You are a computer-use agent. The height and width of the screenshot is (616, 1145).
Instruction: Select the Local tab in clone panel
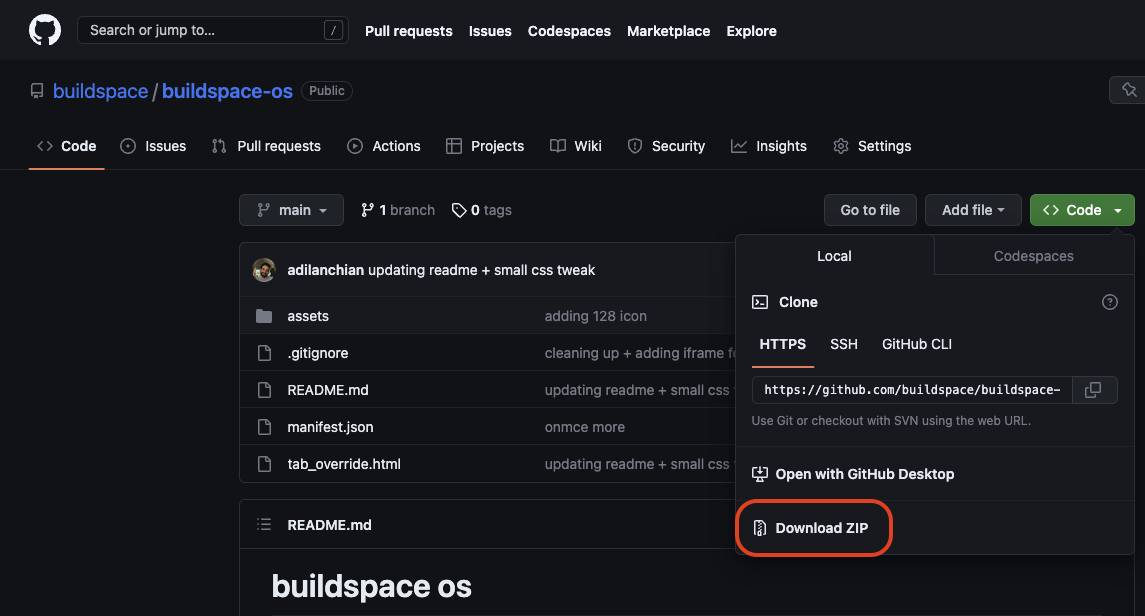click(835, 256)
